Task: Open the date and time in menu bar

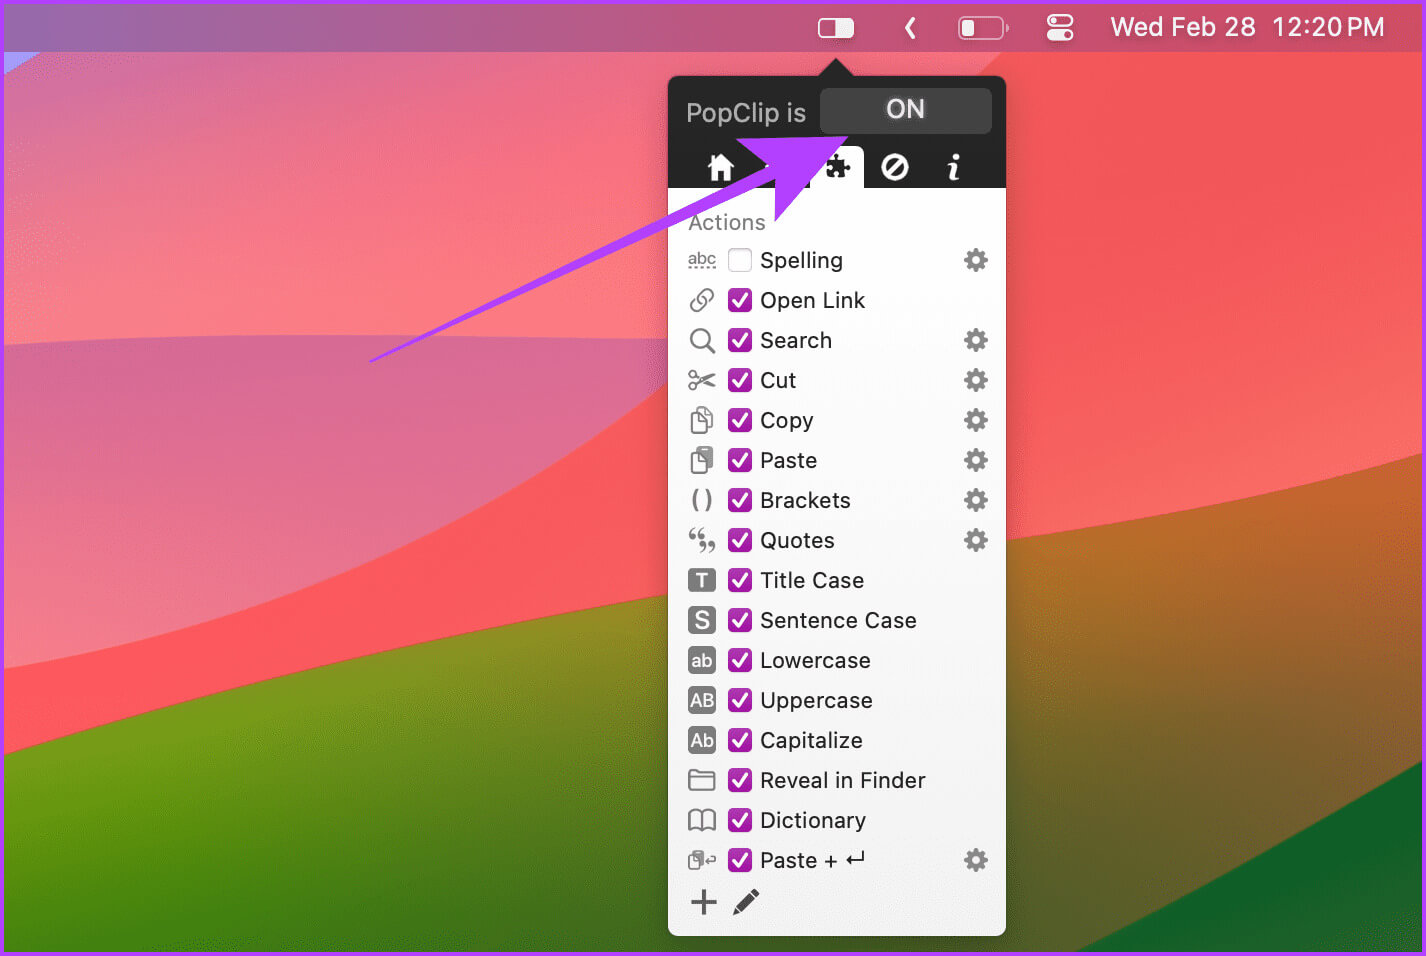Action: (1247, 27)
